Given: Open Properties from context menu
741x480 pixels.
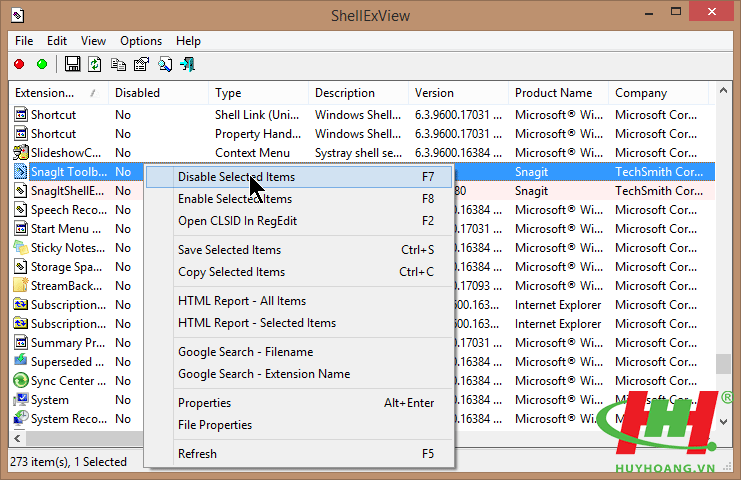Looking at the screenshot, I should coord(299,403).
